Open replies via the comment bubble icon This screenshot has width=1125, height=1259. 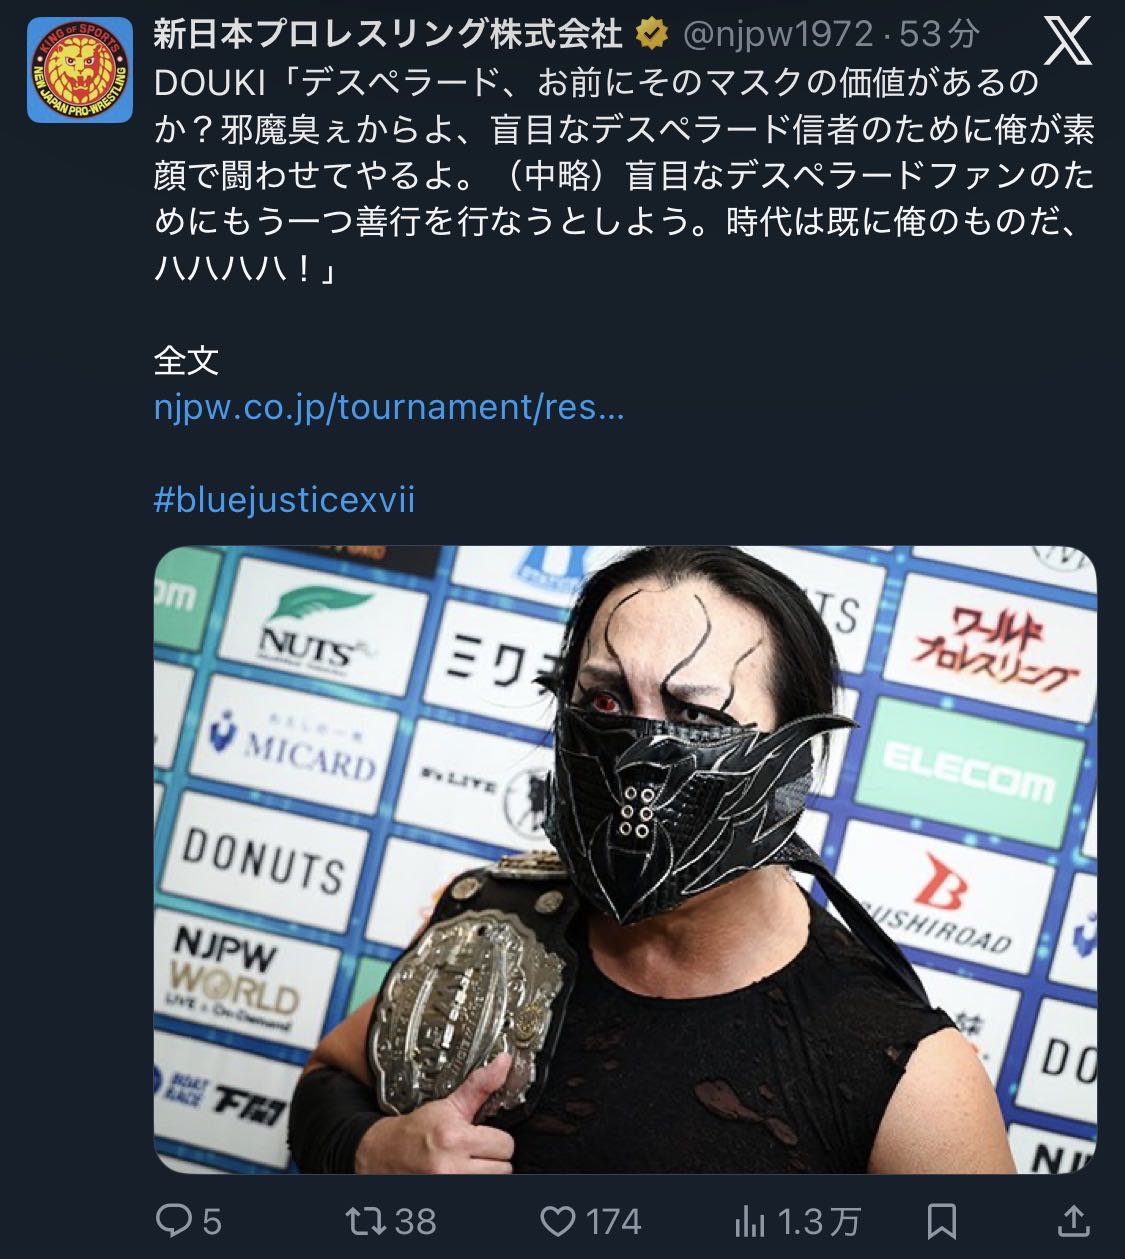coord(173,1221)
